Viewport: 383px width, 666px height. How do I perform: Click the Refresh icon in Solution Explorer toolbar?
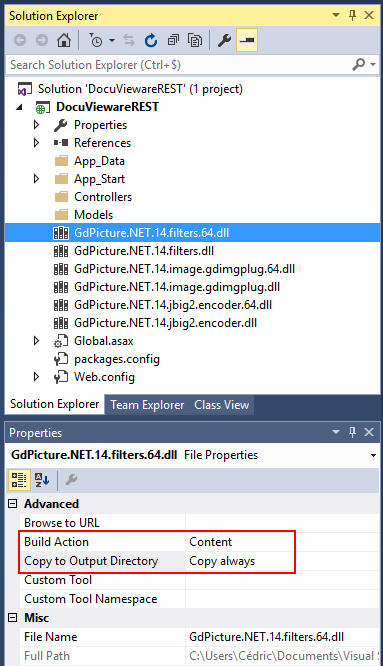[151, 40]
